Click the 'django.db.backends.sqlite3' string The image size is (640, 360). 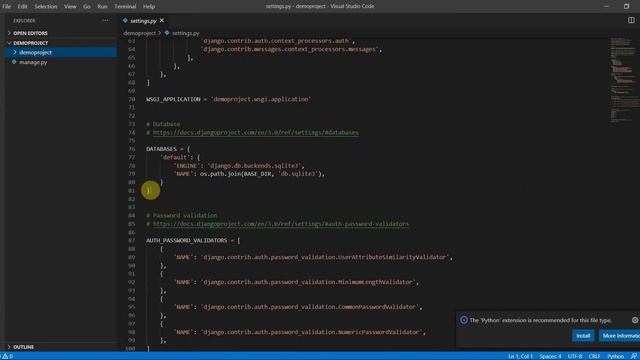[254, 166]
